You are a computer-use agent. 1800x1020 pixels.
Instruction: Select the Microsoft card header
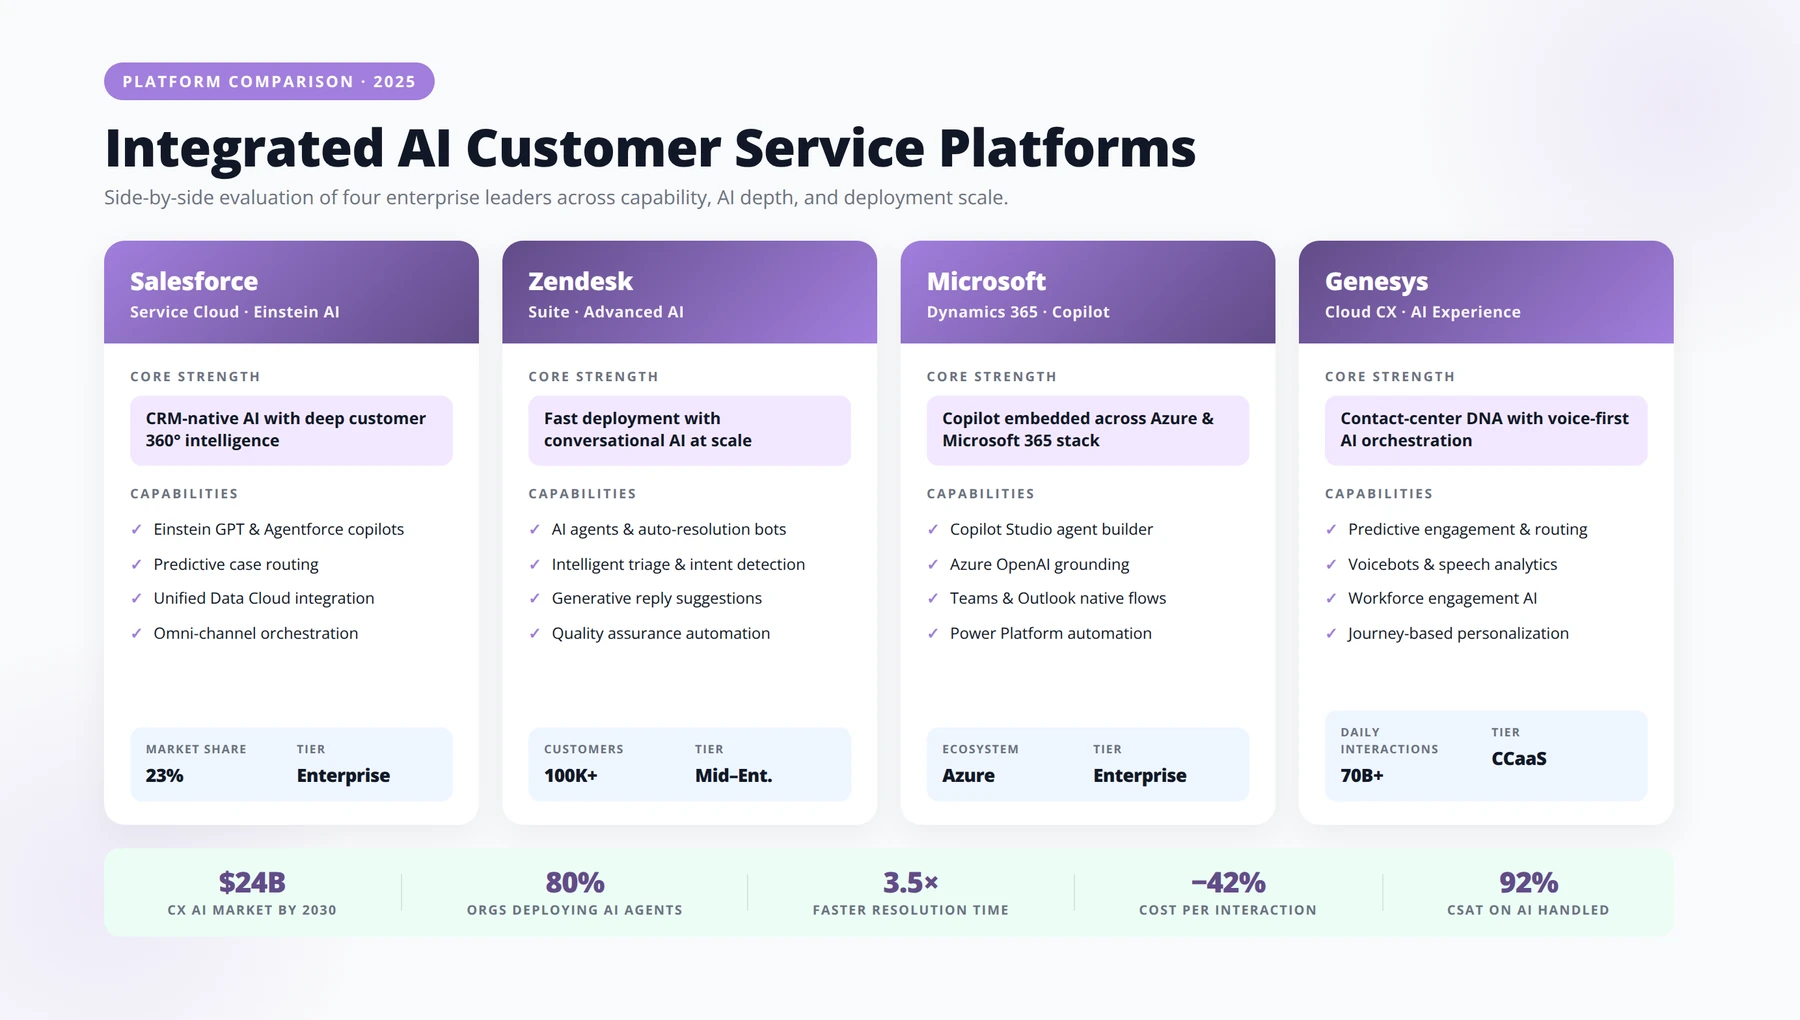1088,292
